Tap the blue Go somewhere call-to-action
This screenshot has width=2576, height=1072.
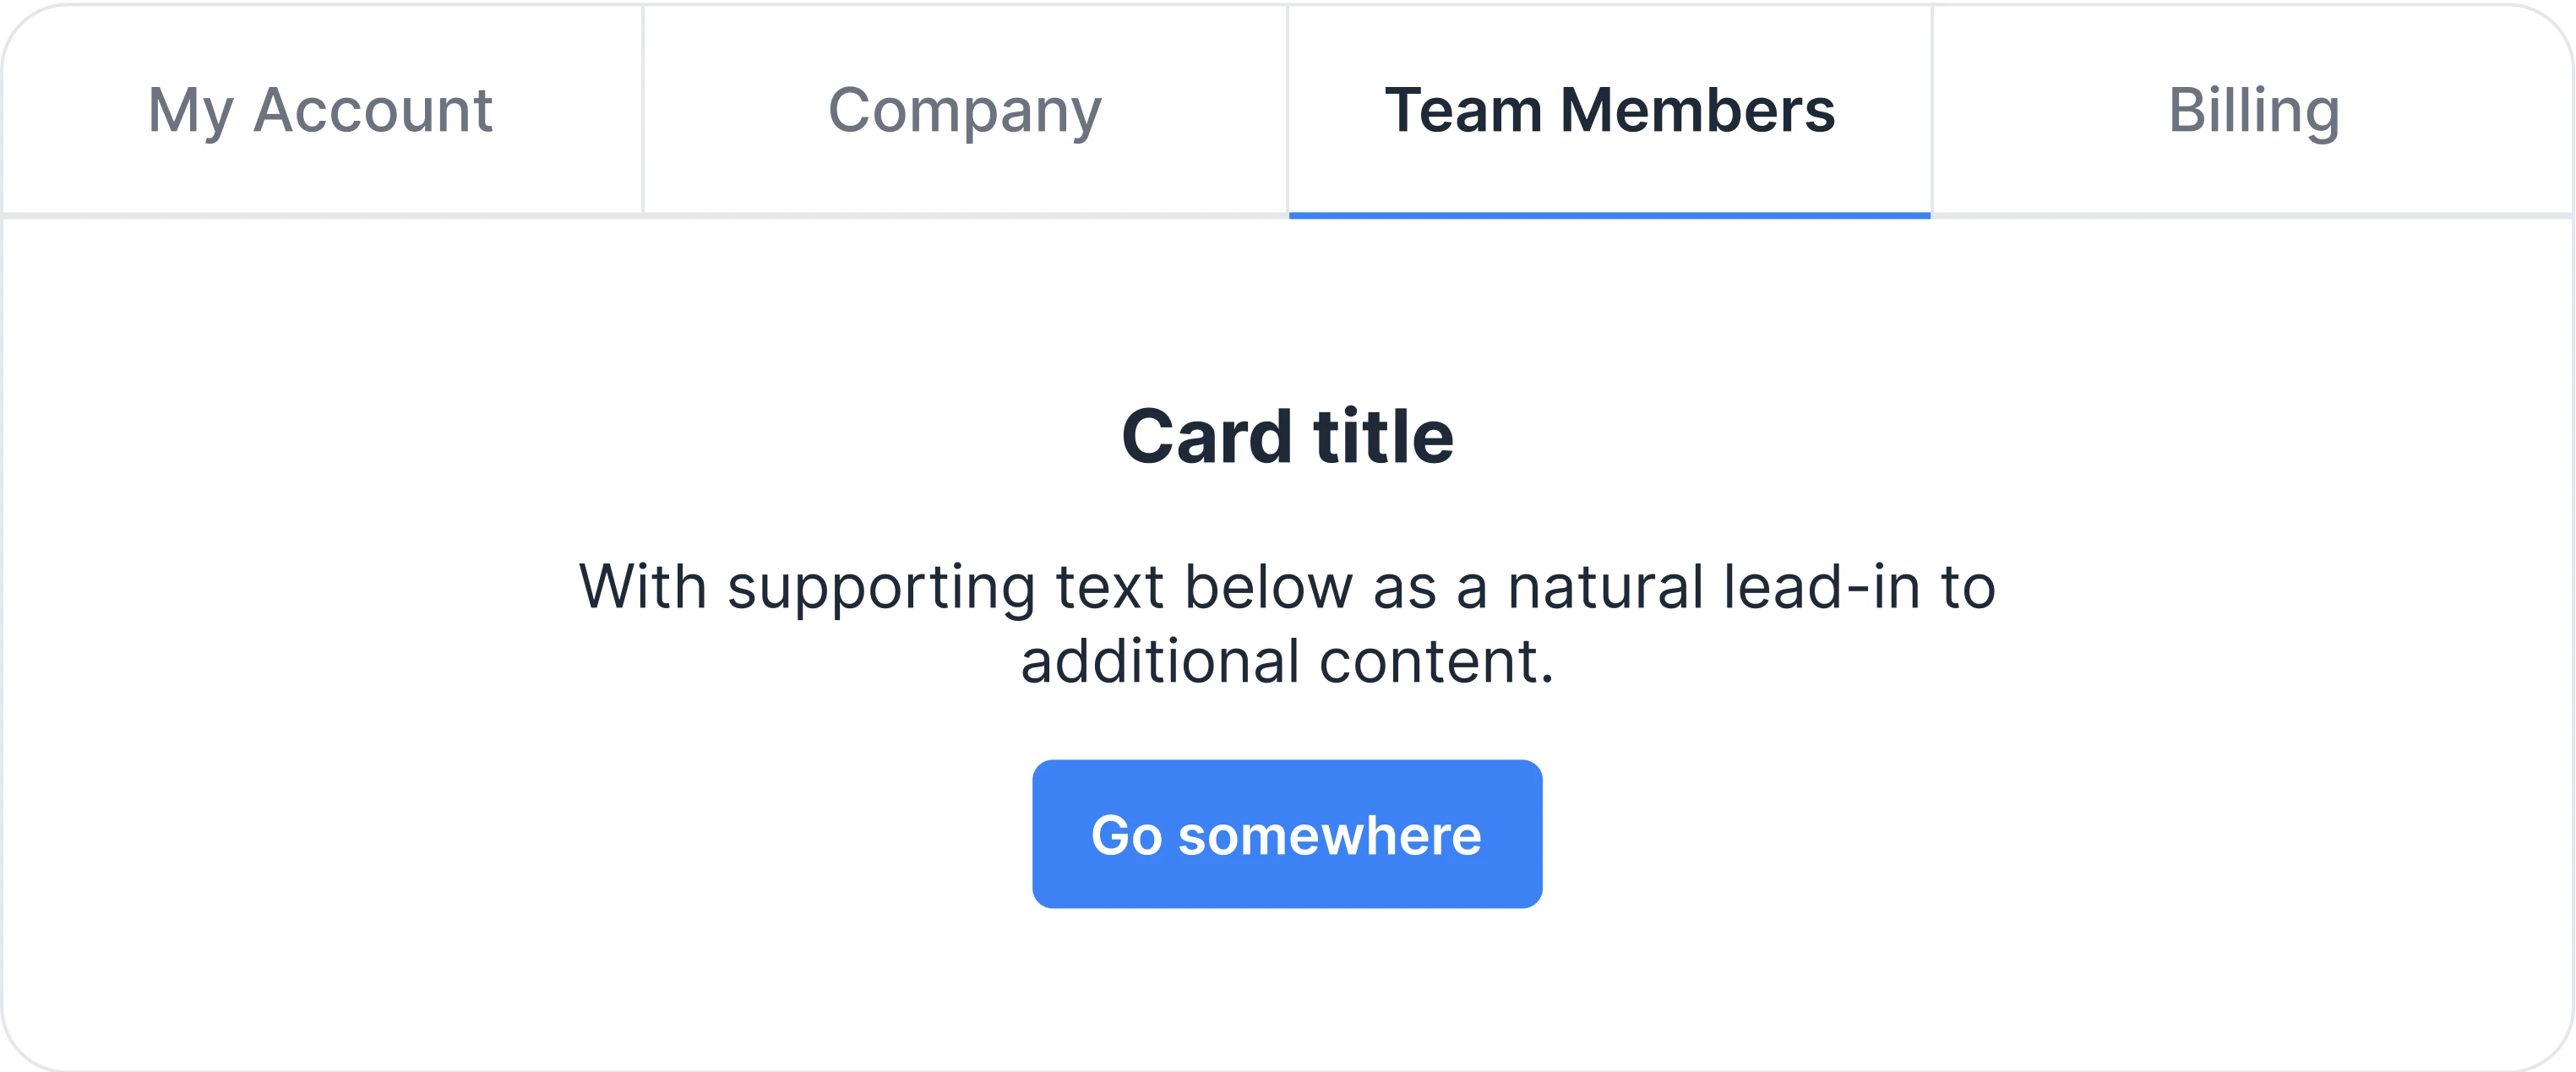tap(1287, 834)
